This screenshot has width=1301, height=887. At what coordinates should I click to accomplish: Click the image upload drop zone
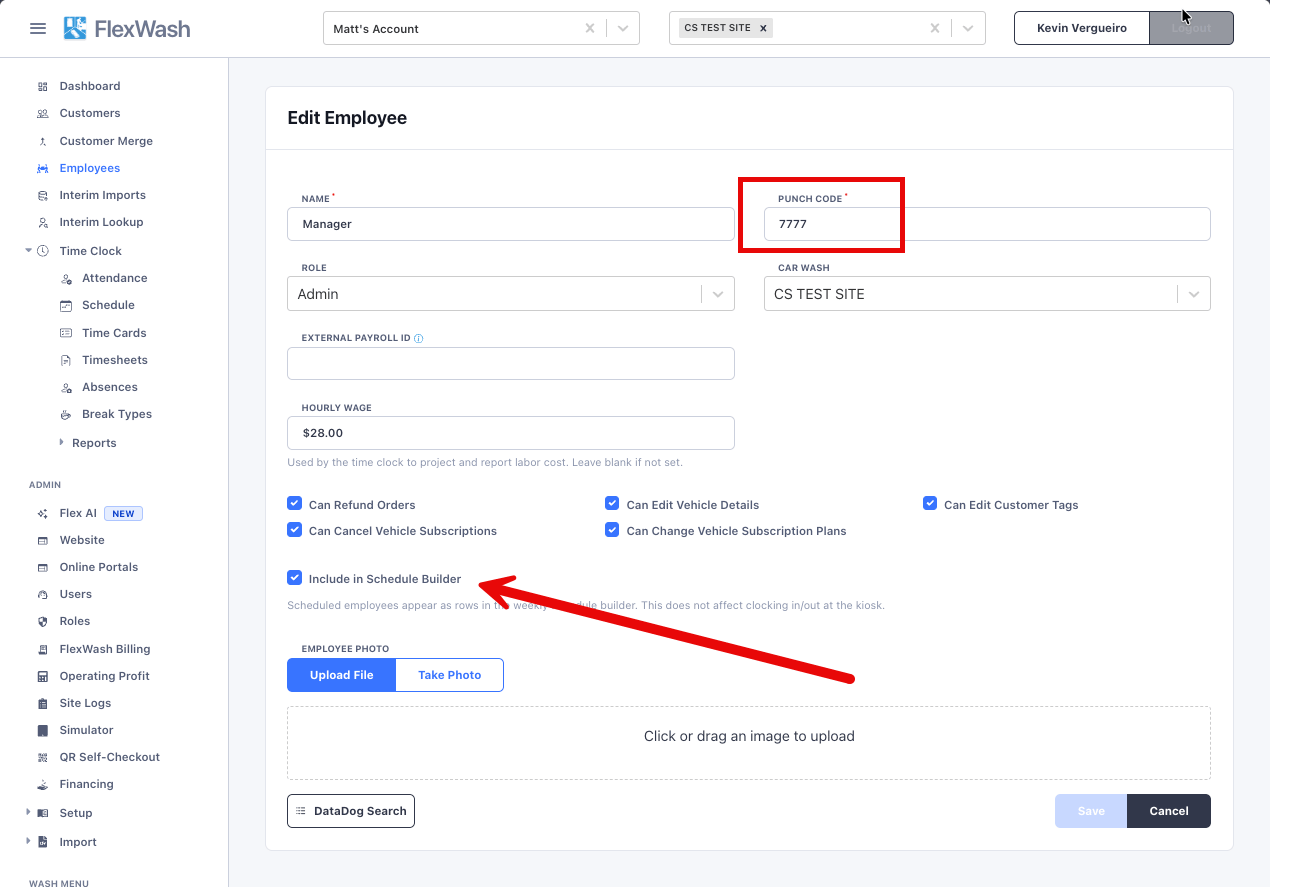click(x=749, y=743)
